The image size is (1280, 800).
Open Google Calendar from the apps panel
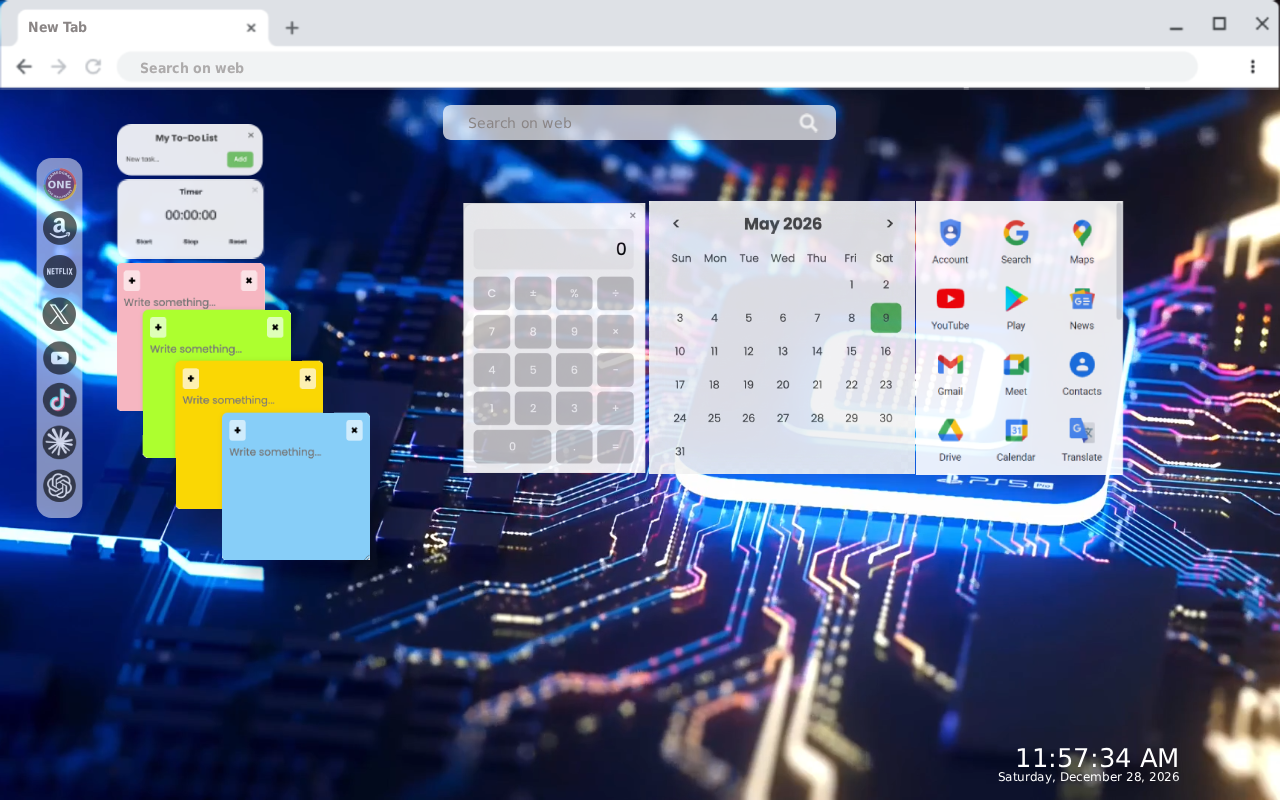1016,439
